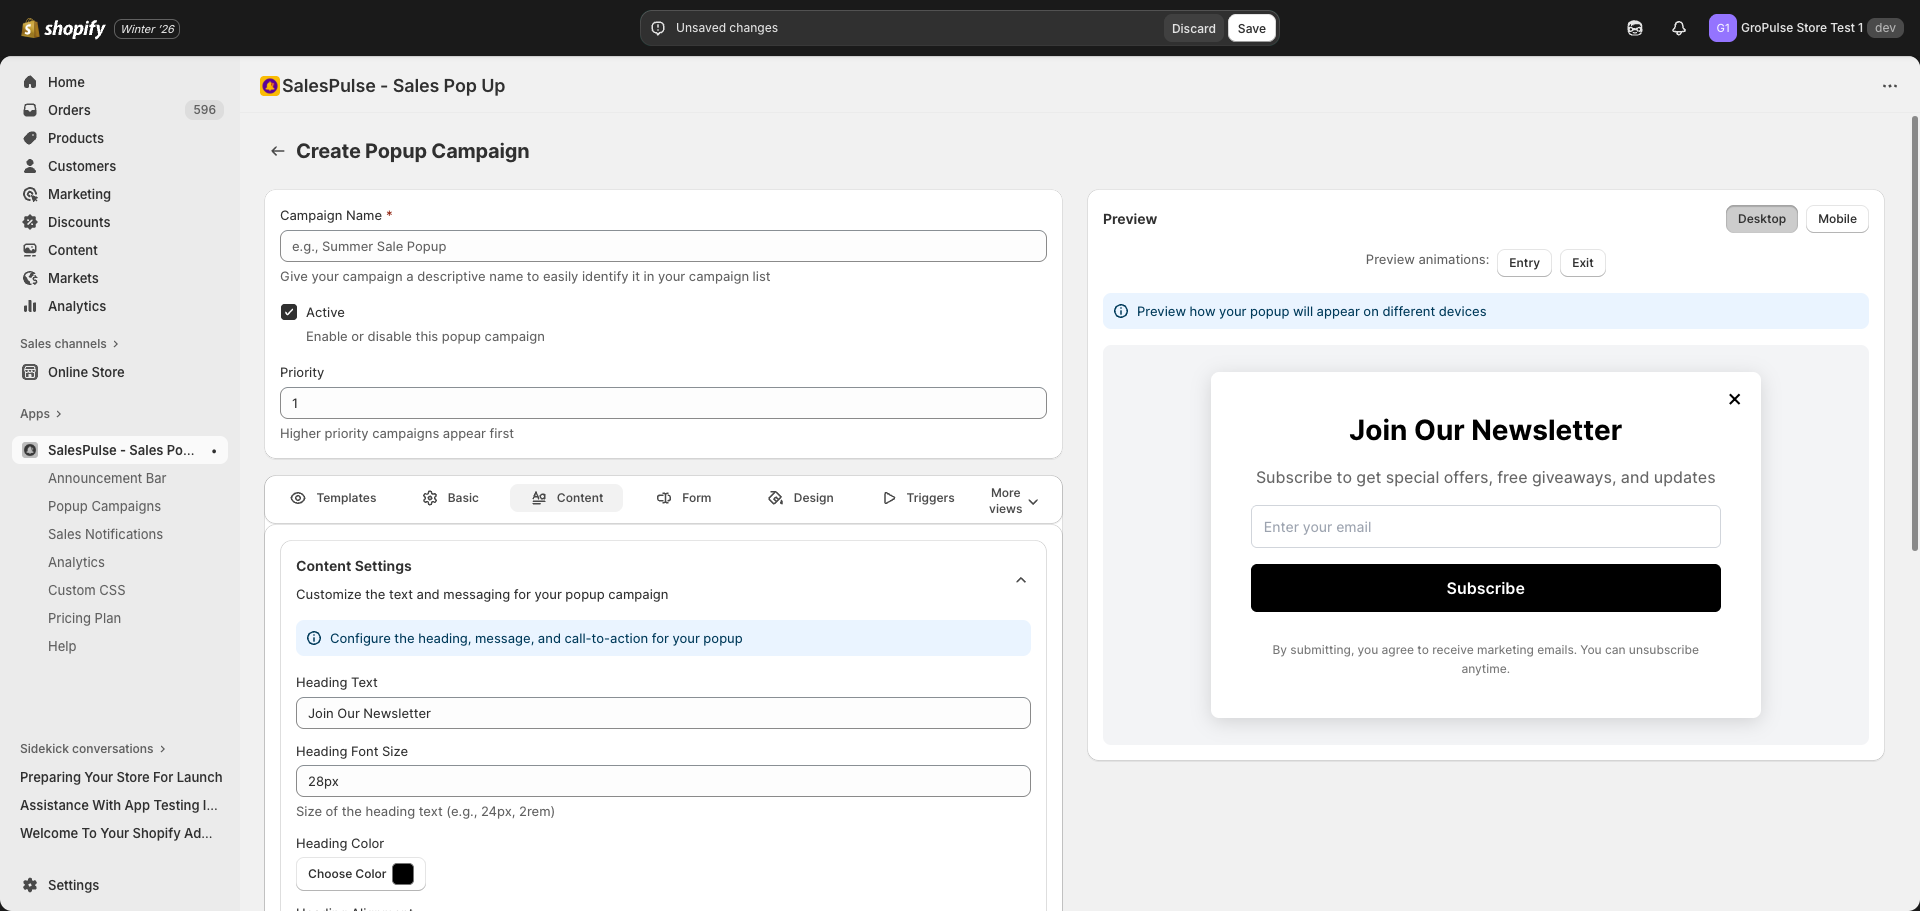
Task: Select the Desktop preview mode
Action: pos(1760,219)
